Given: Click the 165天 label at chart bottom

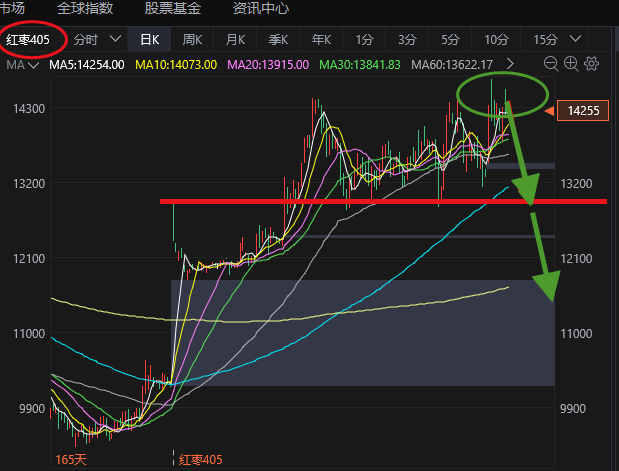Looking at the screenshot, I should pyautogui.click(x=71, y=459).
